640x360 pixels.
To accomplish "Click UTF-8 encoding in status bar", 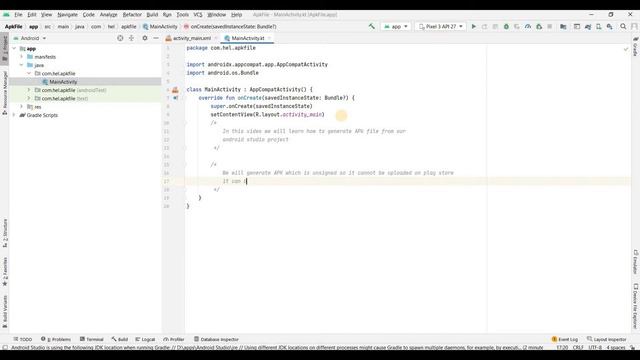I will pos(594,347).
